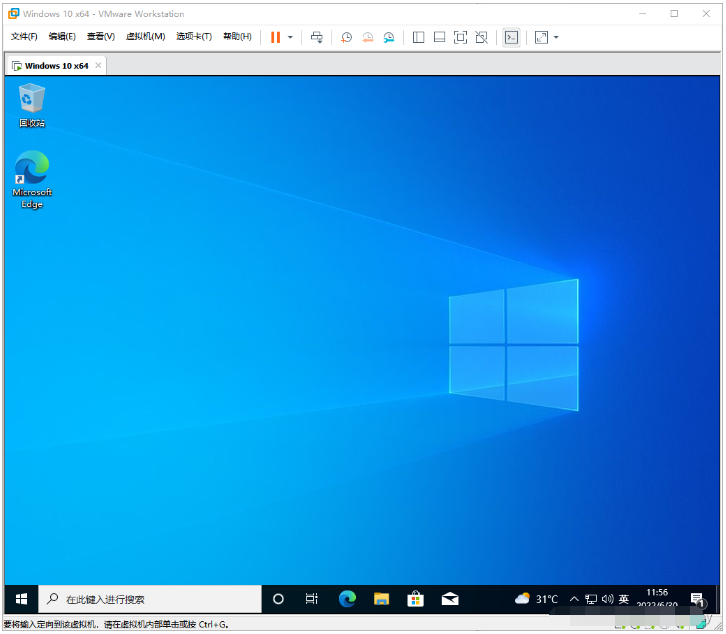Screen dimensions: 726x634
Task: Open the console view icon in toolbar
Action: coord(511,37)
